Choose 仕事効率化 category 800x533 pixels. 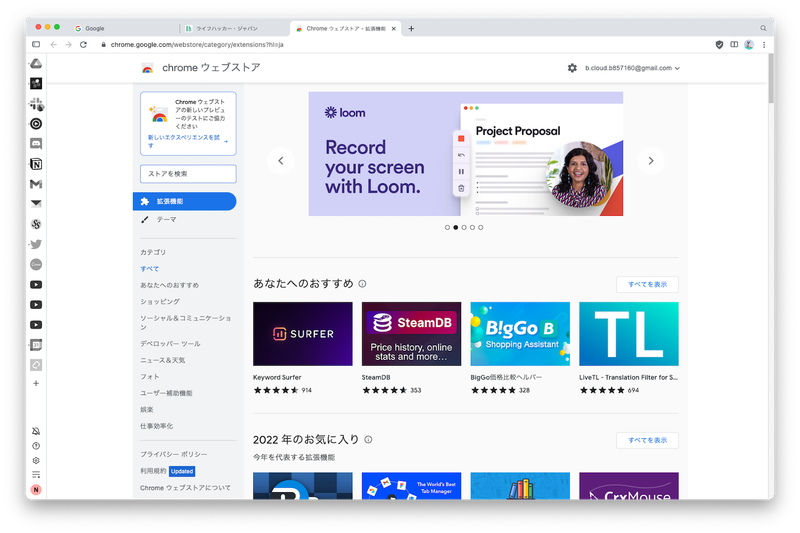click(x=156, y=426)
